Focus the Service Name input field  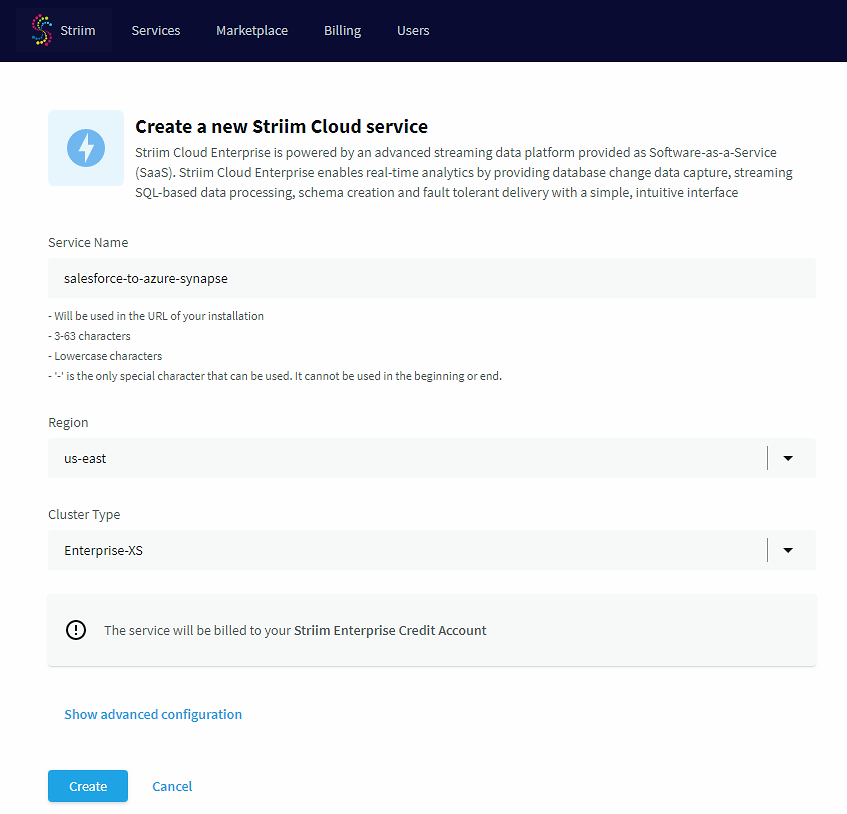pos(432,278)
